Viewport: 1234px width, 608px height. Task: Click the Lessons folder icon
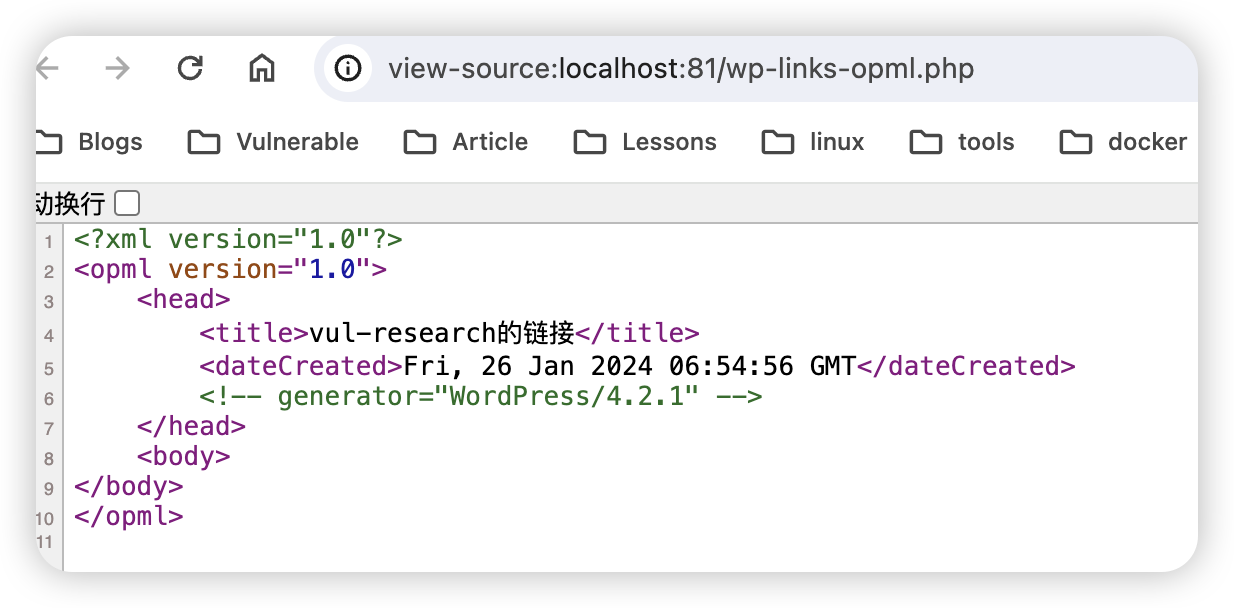tap(590, 142)
